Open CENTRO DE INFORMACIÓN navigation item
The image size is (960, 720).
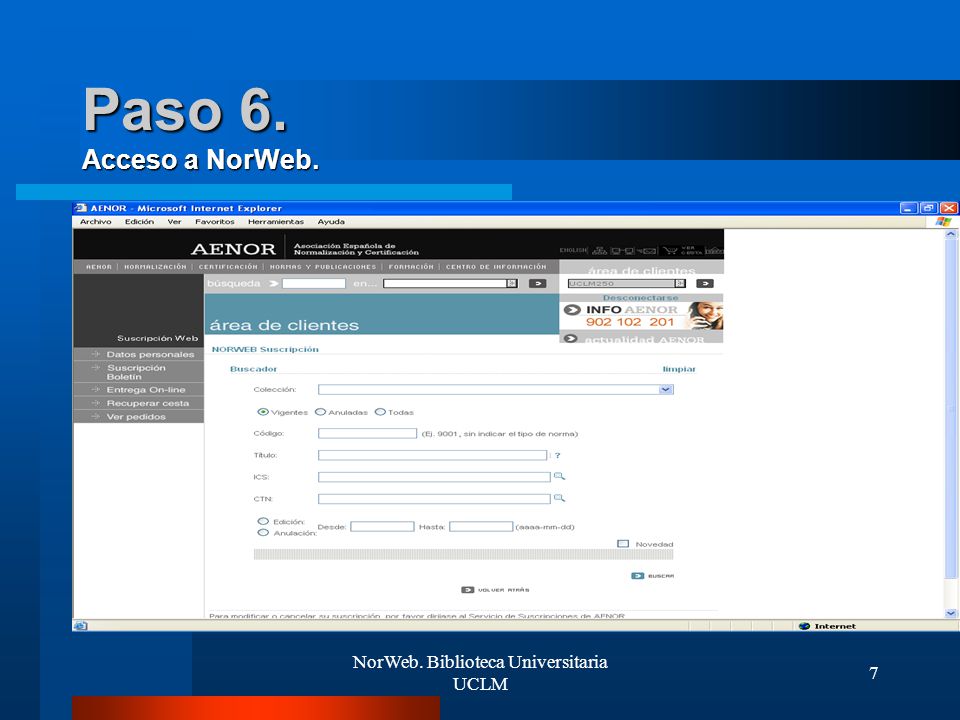pos(496,267)
